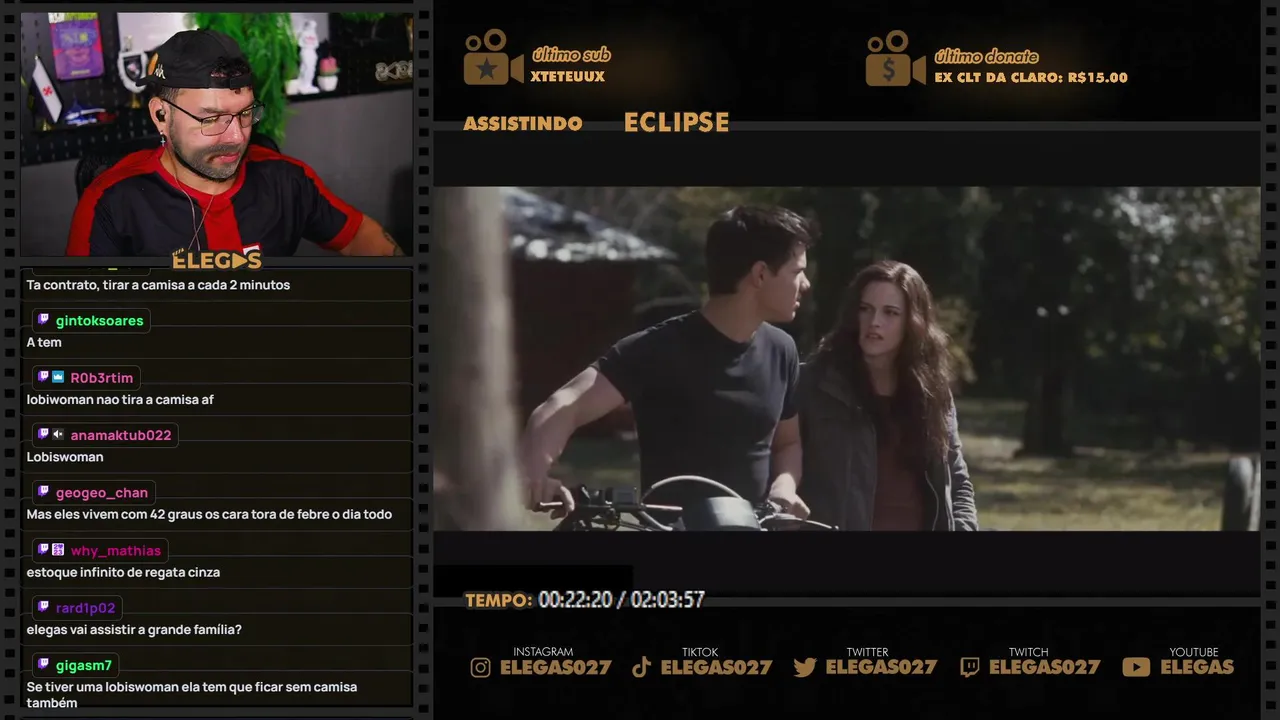Click the ASSISTINDO label
1280x720 pixels.
coord(523,124)
